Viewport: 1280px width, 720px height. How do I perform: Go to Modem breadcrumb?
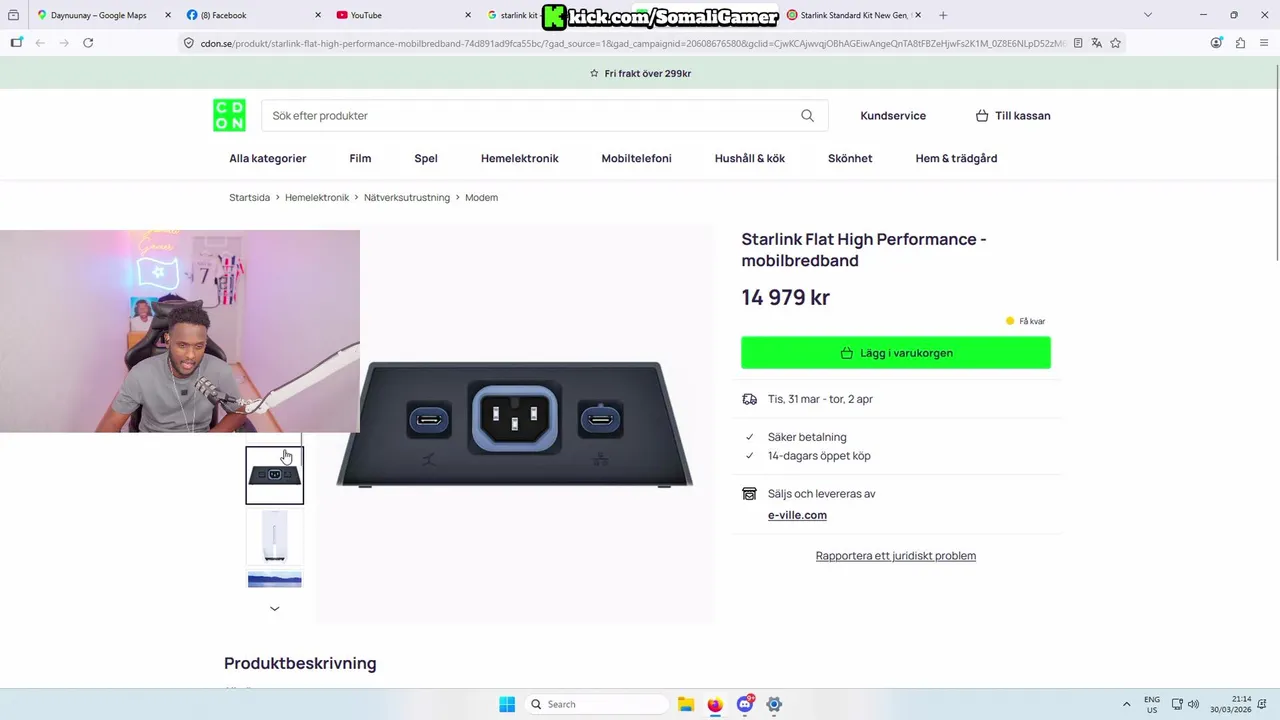pos(481,198)
